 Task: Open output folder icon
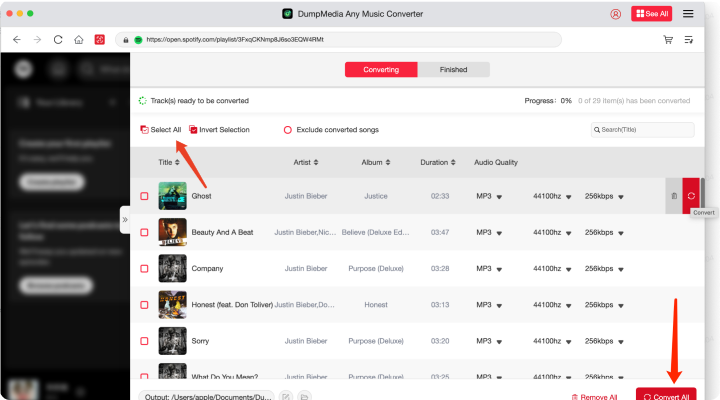[x=304, y=396]
